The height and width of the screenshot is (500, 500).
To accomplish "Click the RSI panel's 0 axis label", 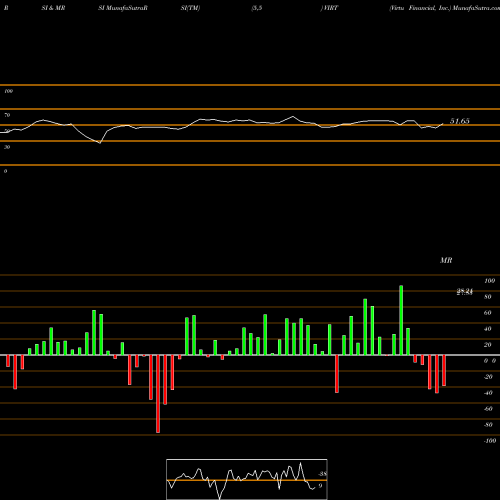I will pos(5,171).
